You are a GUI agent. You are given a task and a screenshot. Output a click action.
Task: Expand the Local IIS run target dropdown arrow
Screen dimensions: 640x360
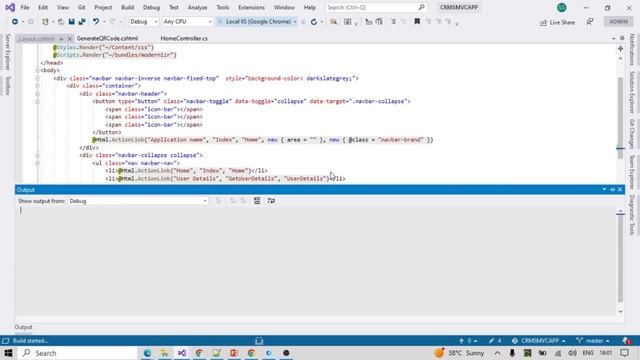295,22
